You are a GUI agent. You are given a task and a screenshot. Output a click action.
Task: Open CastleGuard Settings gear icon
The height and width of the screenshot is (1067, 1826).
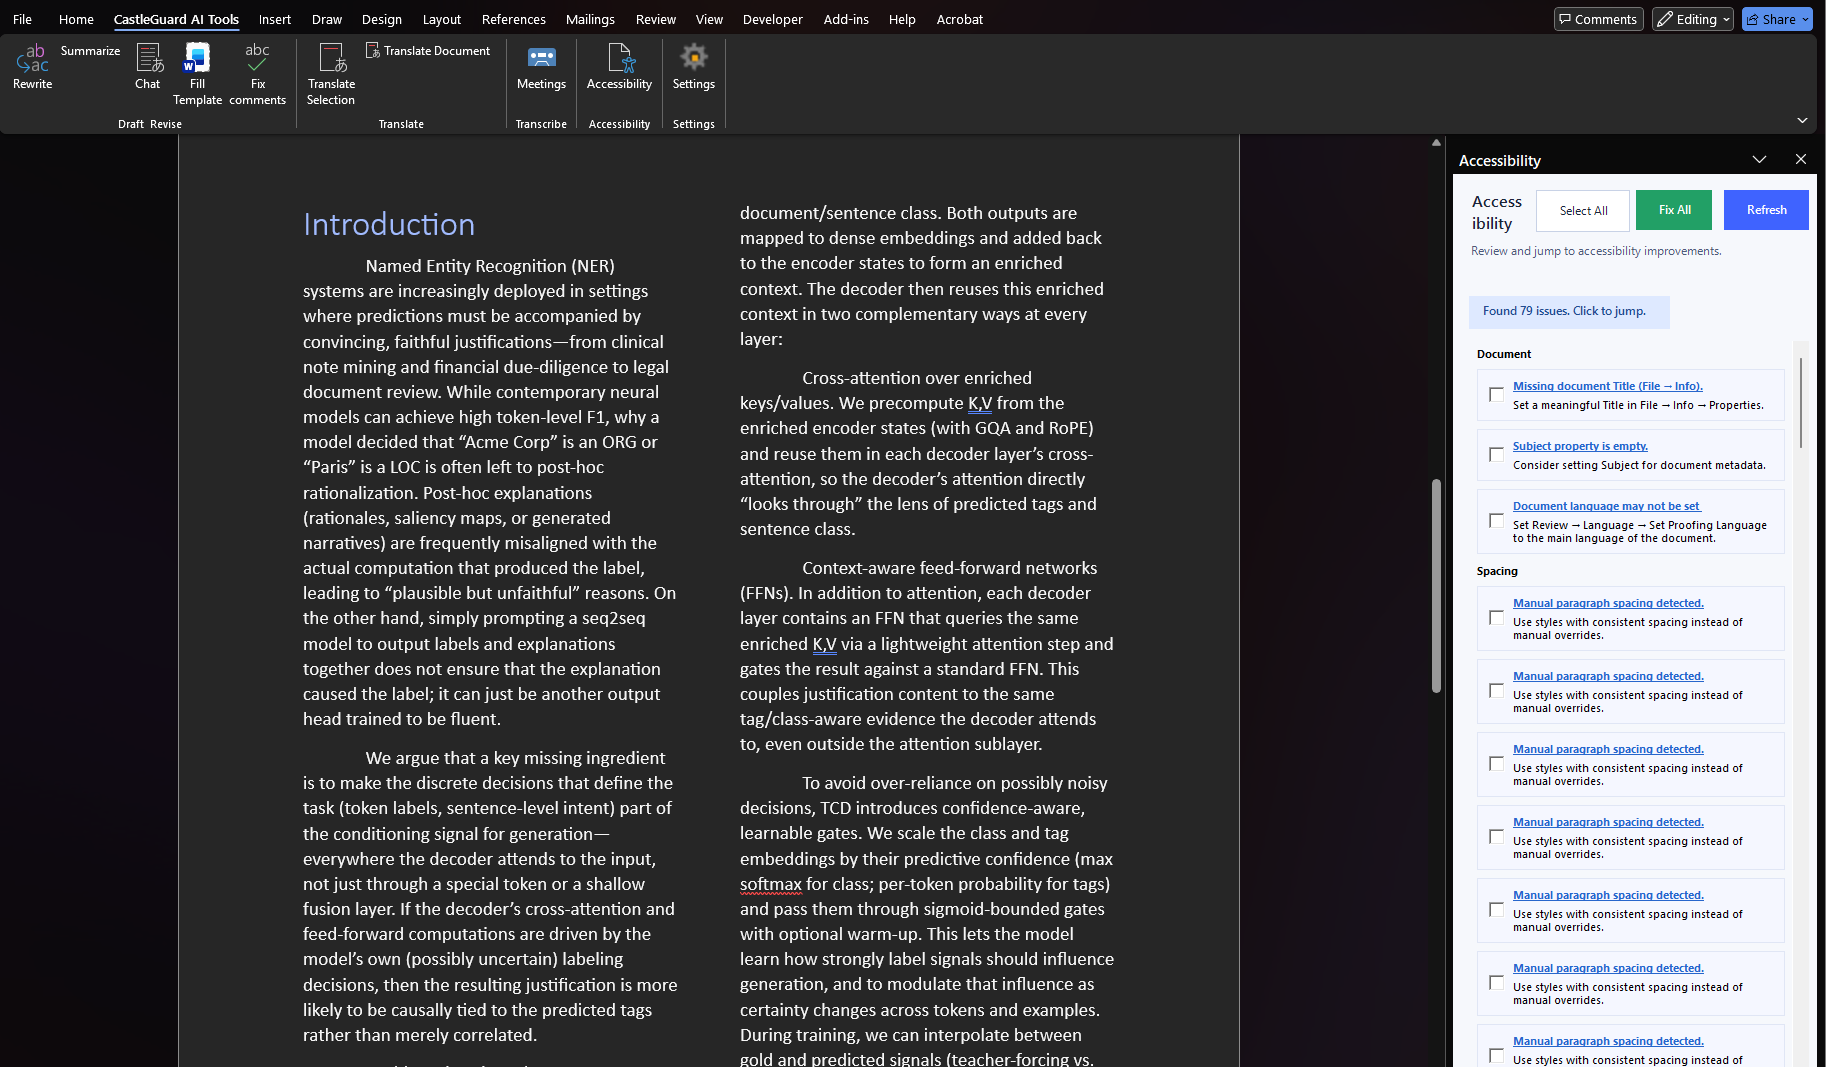pyautogui.click(x=693, y=59)
